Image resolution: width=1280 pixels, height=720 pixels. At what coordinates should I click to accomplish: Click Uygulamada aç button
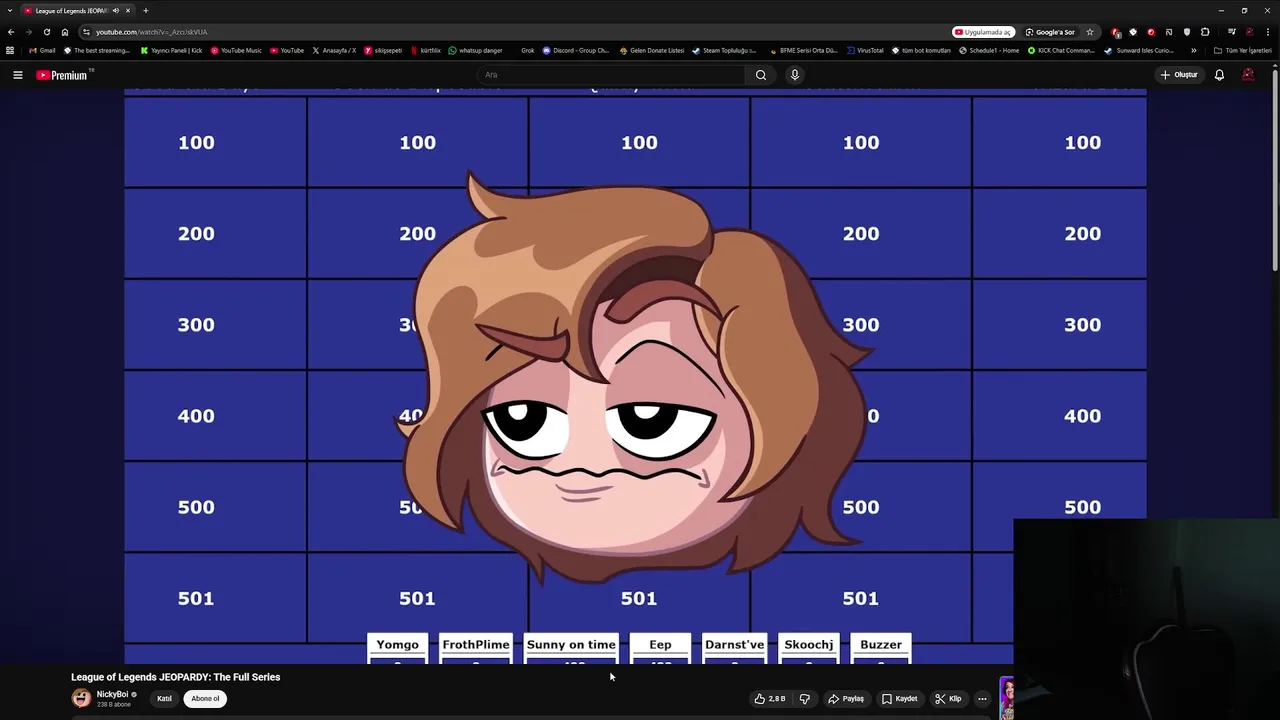pyautogui.click(x=983, y=32)
